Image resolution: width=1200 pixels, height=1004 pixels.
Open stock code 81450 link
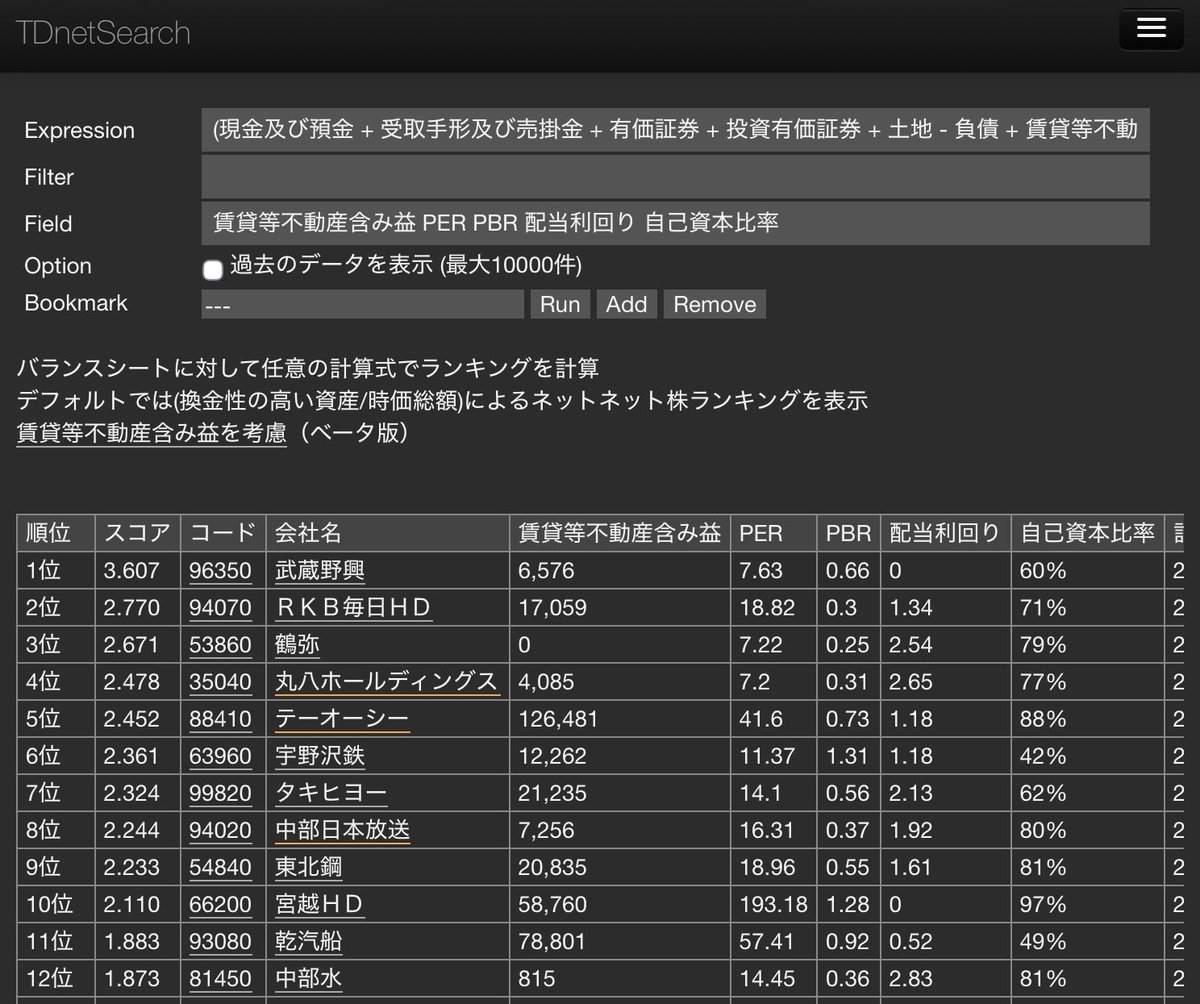[220, 979]
